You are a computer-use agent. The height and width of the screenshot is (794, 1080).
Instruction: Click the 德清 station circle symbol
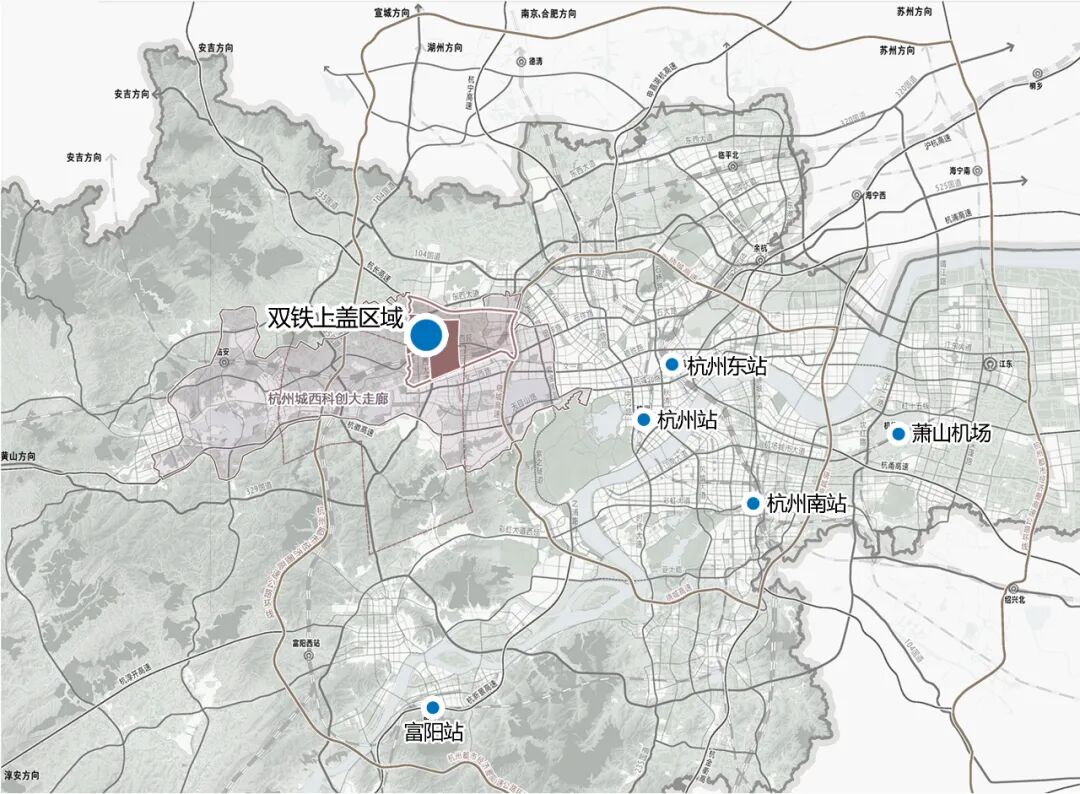521,61
